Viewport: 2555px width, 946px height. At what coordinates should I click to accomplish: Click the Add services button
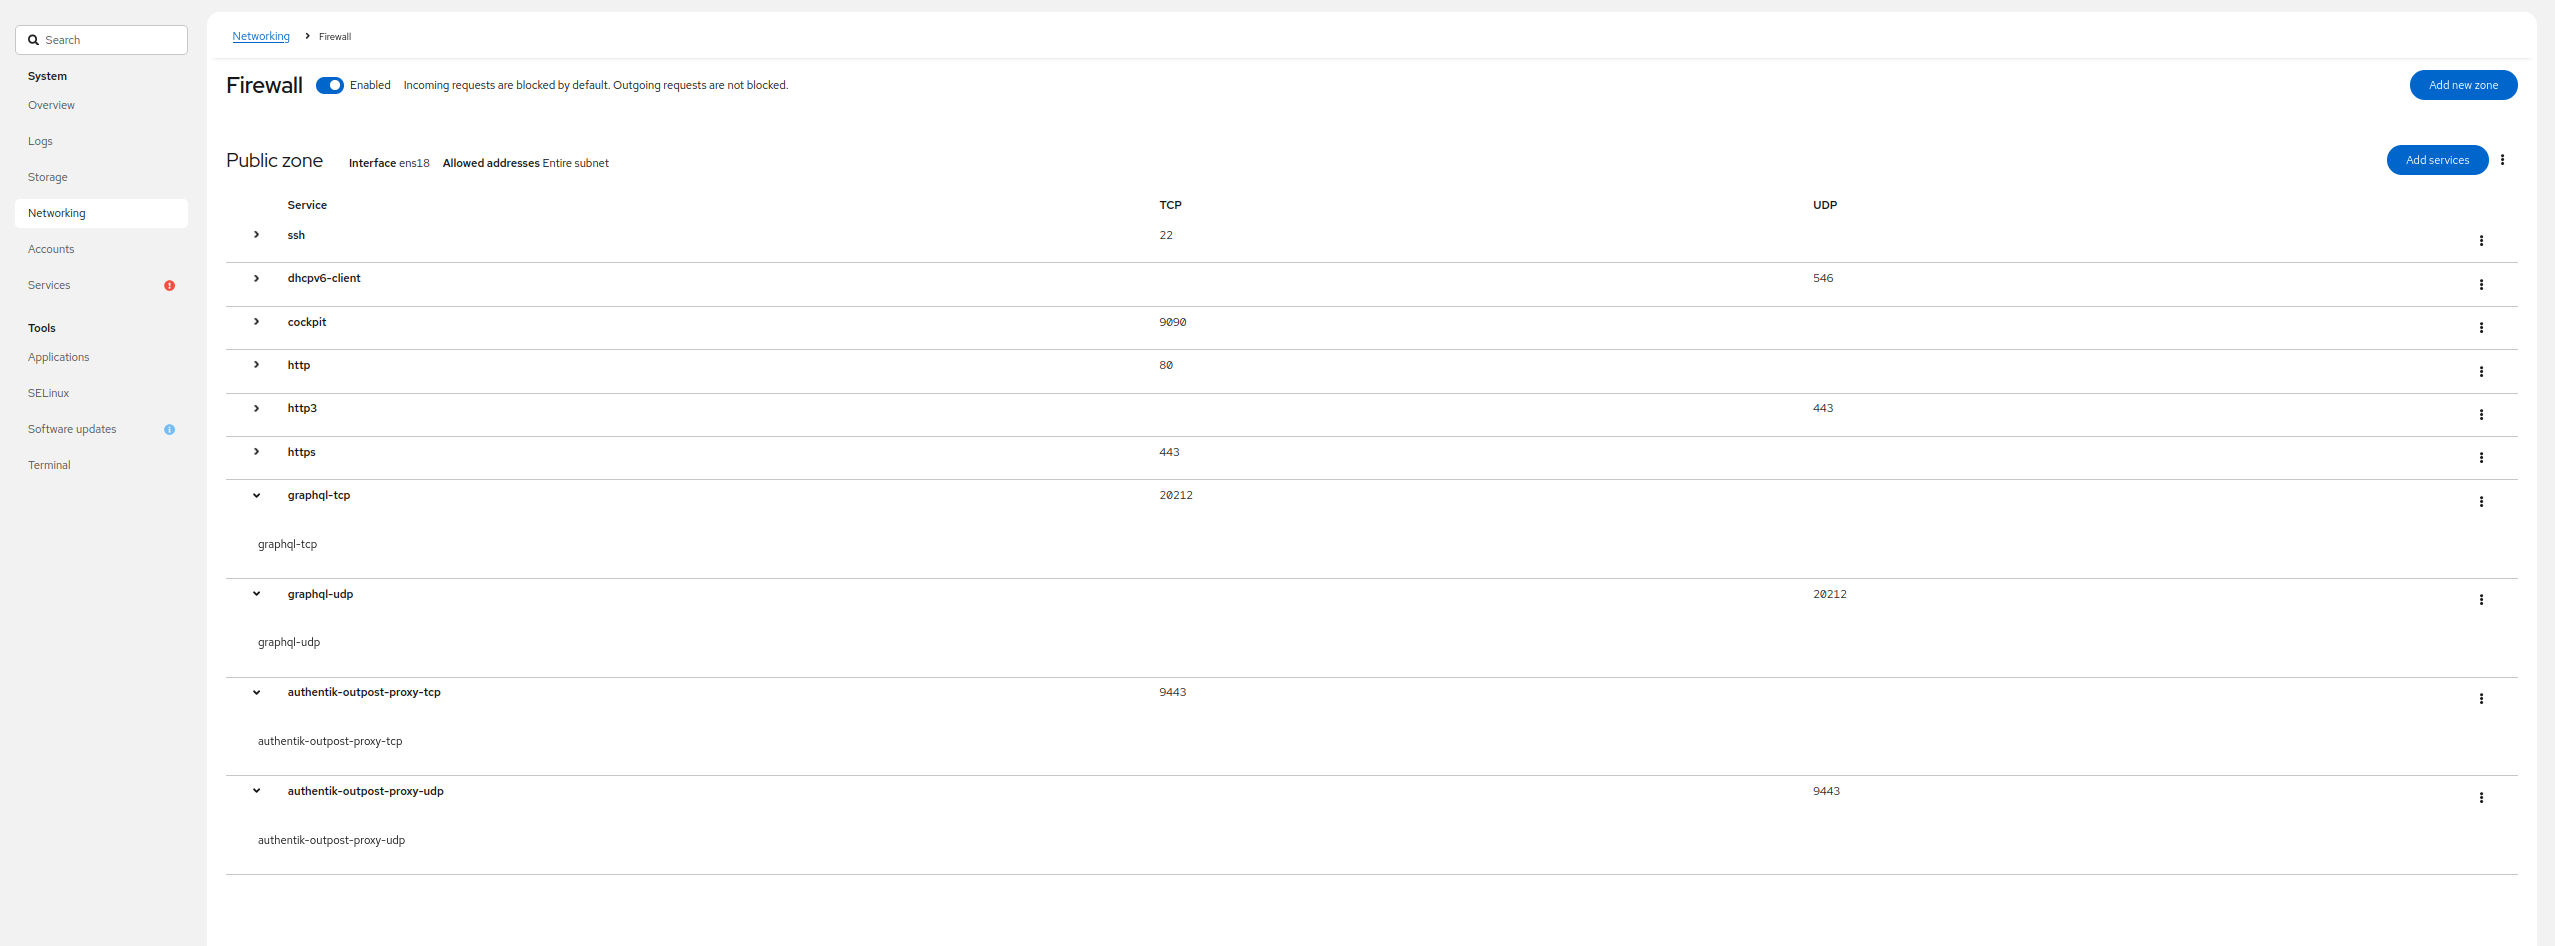pos(2437,161)
